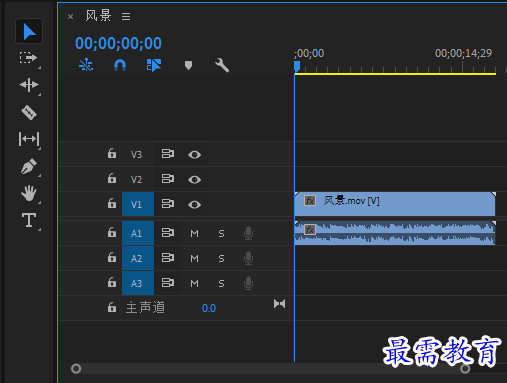The image size is (507, 383).
Task: Click voice-over record mic on A1
Action: [248, 233]
